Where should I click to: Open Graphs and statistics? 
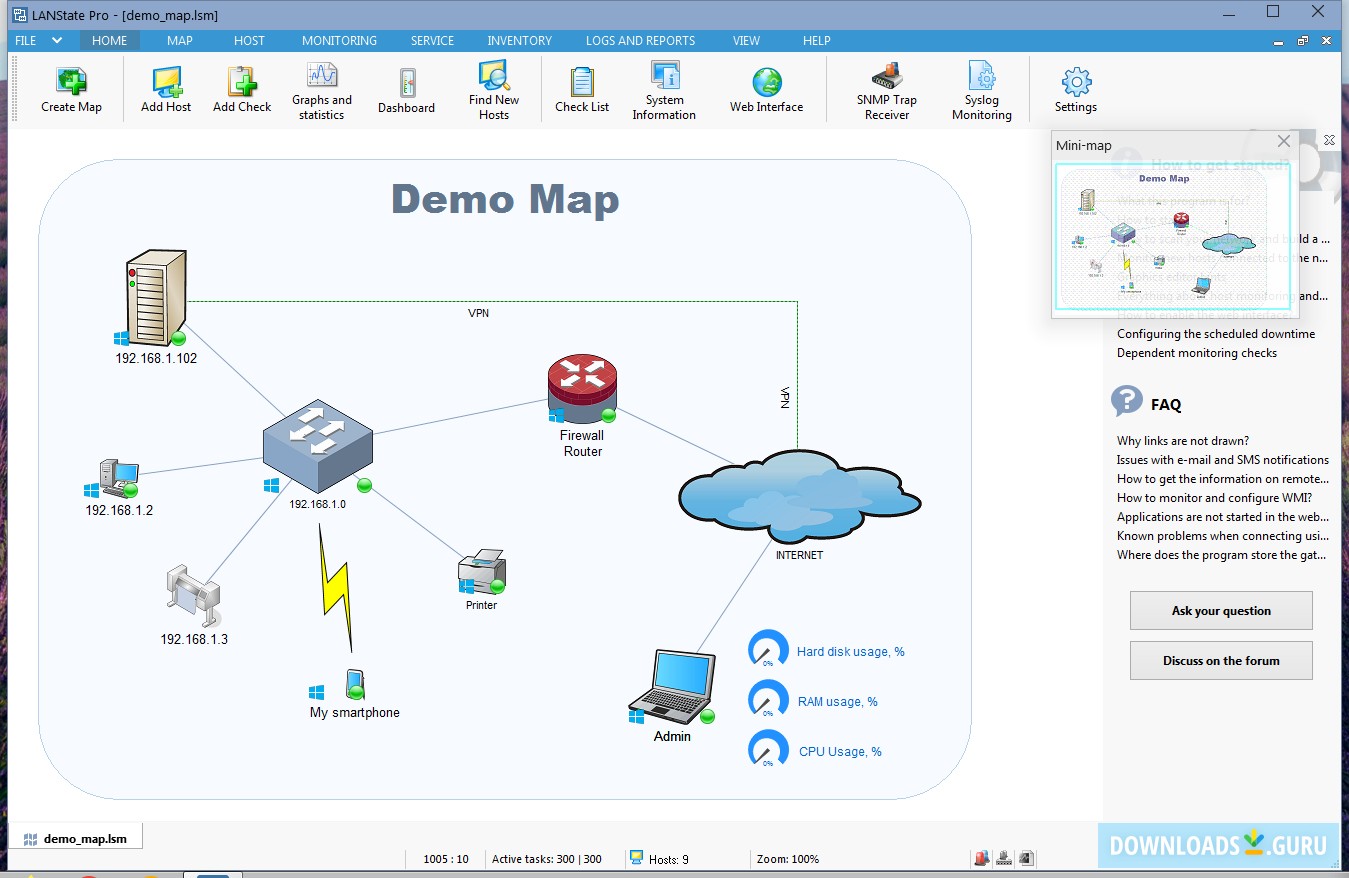coord(322,91)
